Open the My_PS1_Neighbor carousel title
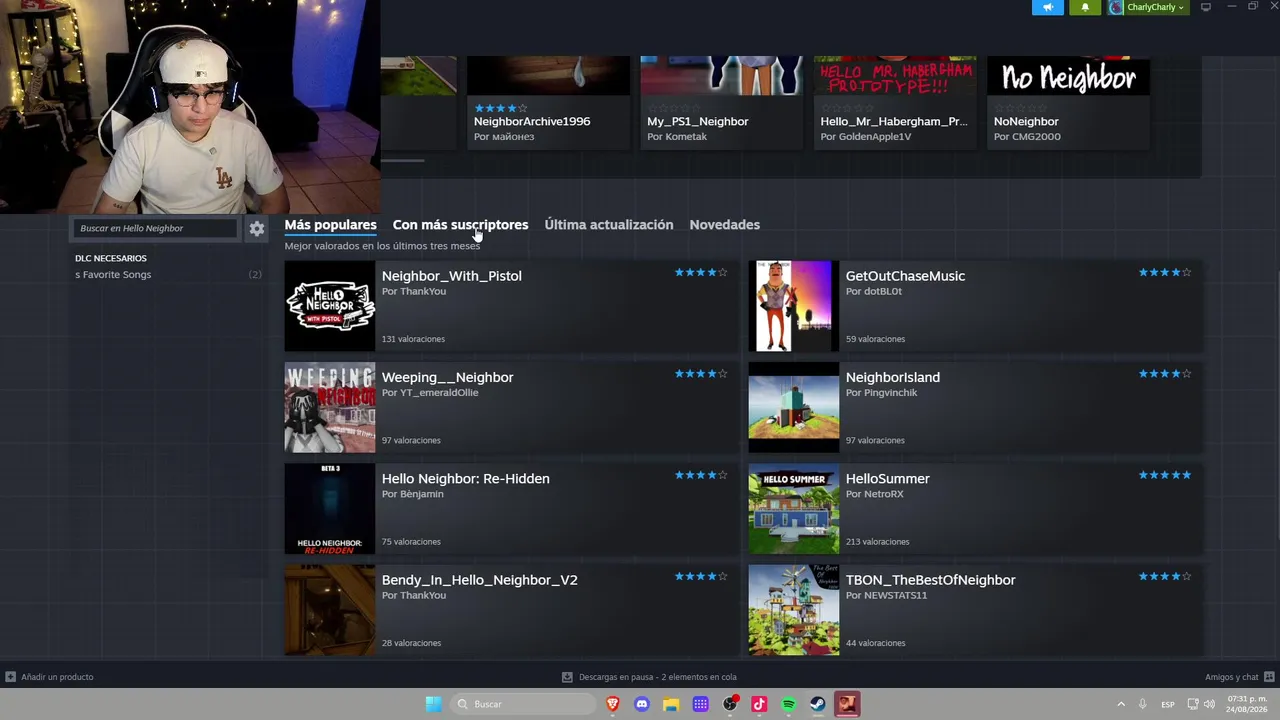 pyautogui.click(x=698, y=122)
